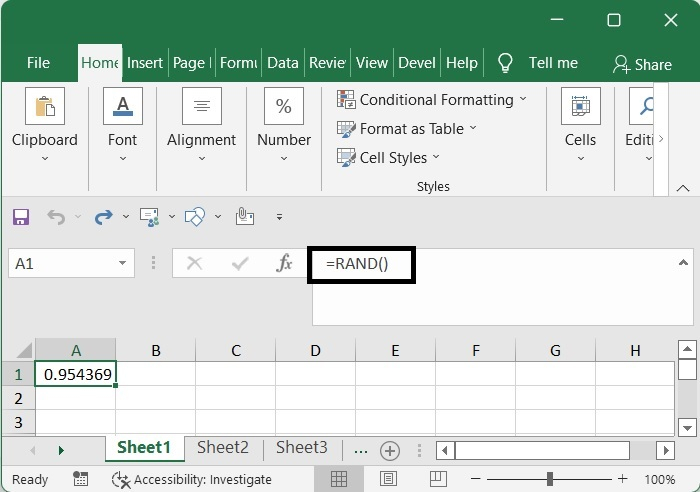Open the Insert ribbon tab
700x492 pixels.
(145, 62)
